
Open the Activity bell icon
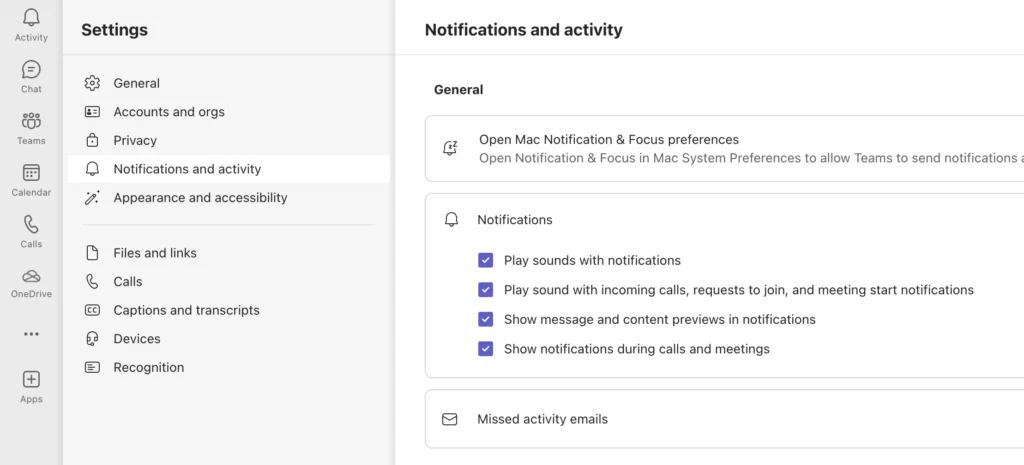coord(31,18)
